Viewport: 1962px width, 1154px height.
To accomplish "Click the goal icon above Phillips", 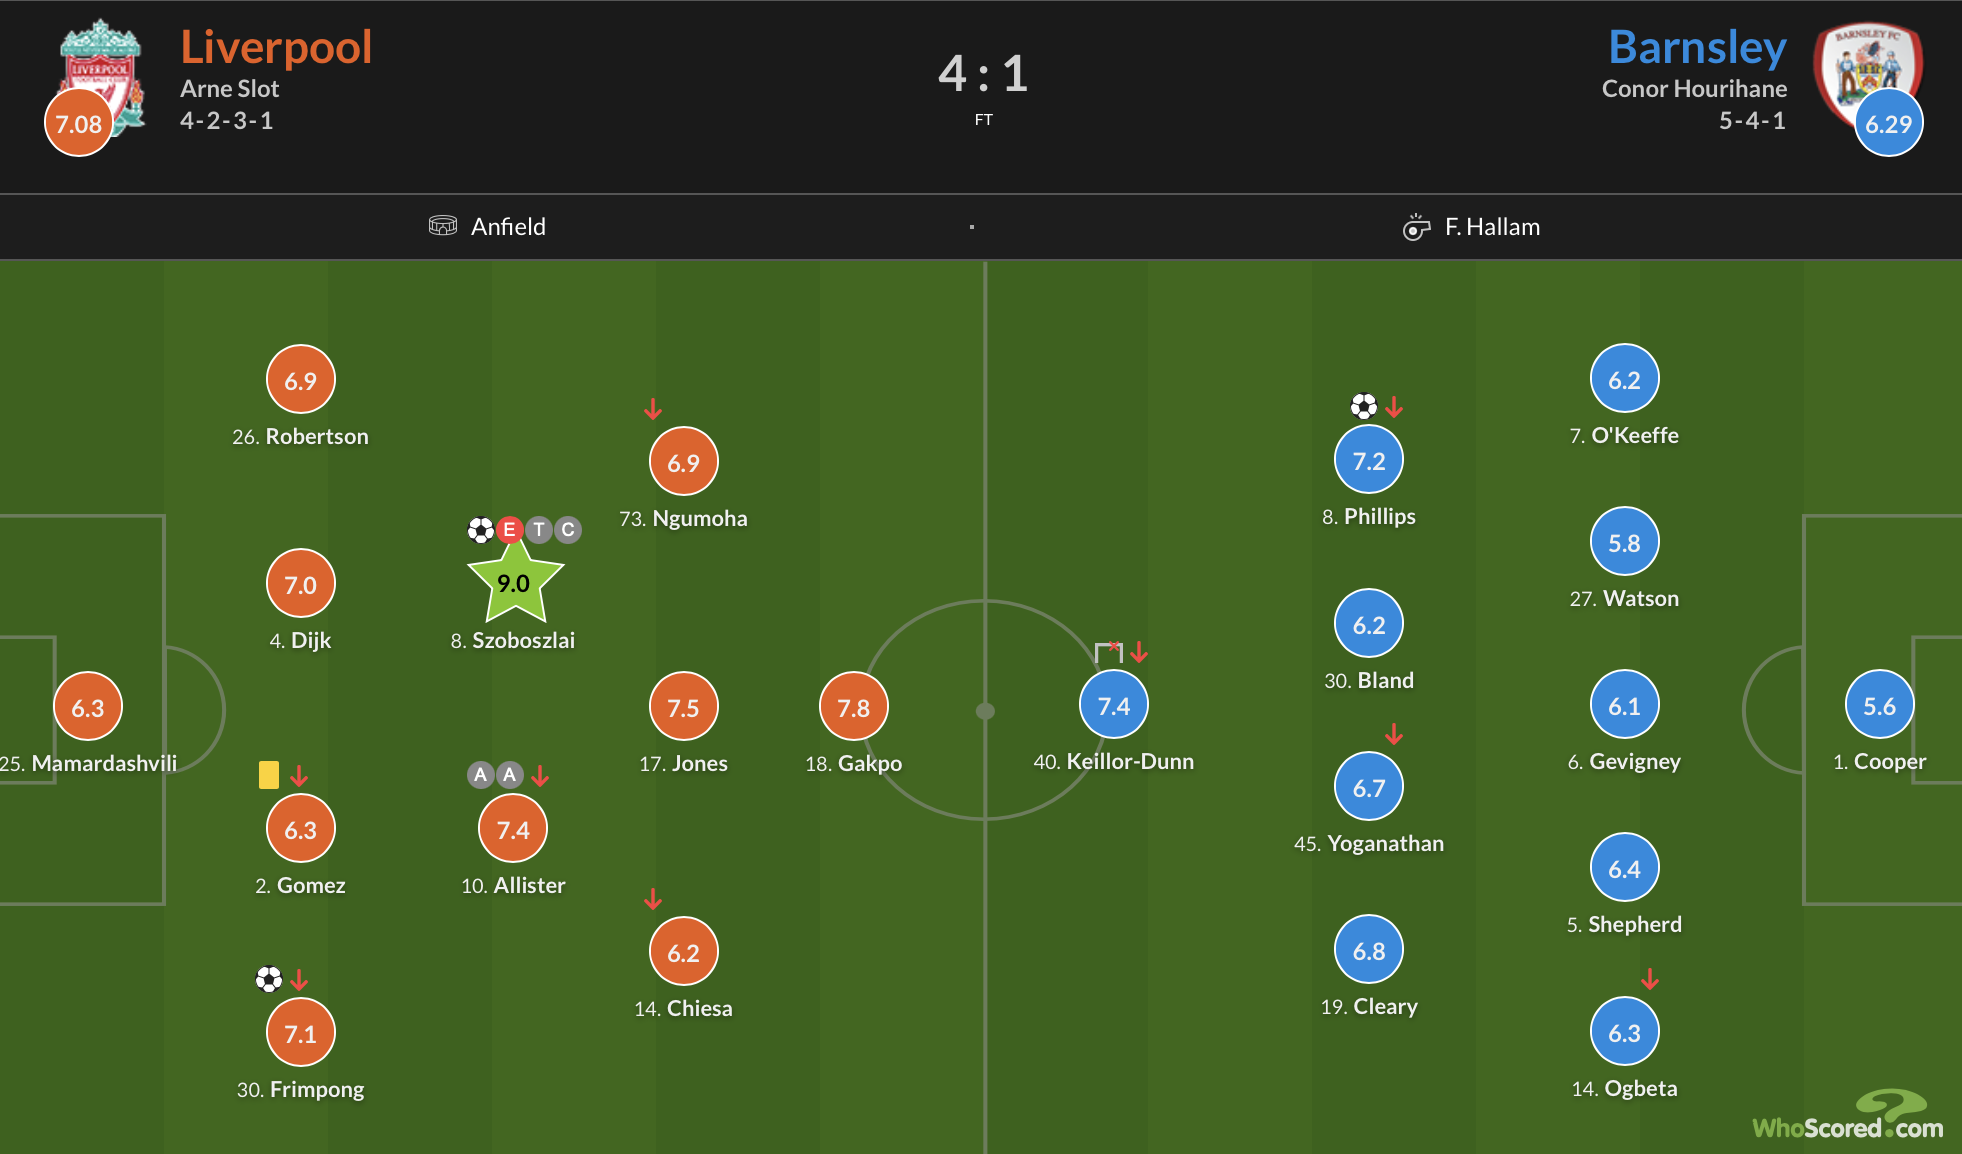I will click(x=1363, y=406).
